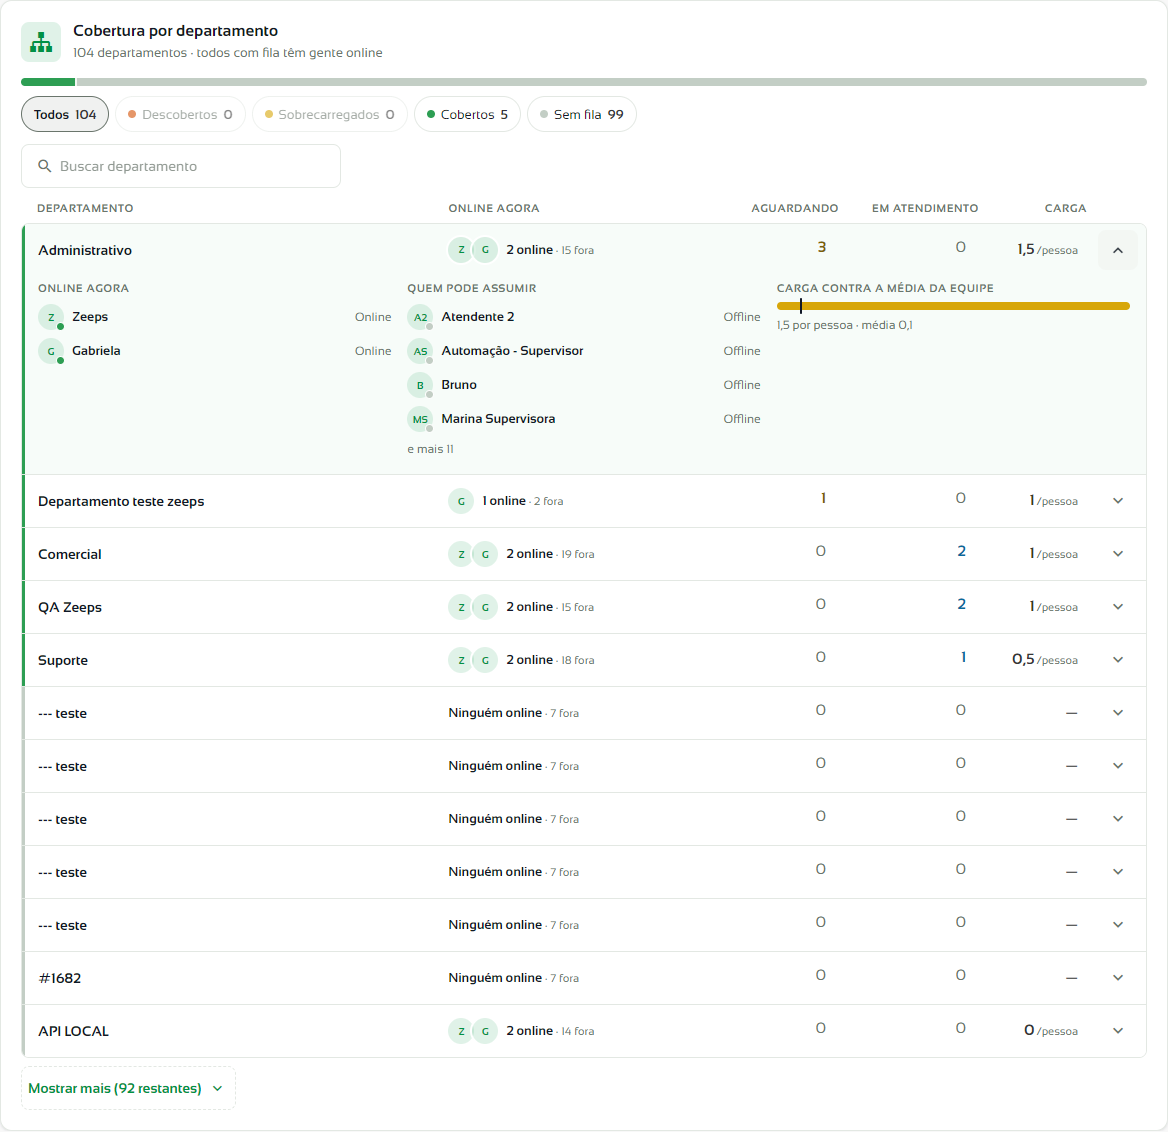This screenshot has width=1168, height=1132.
Task: Click the G avatar in Departamento teste zeeps
Action: pyautogui.click(x=461, y=501)
